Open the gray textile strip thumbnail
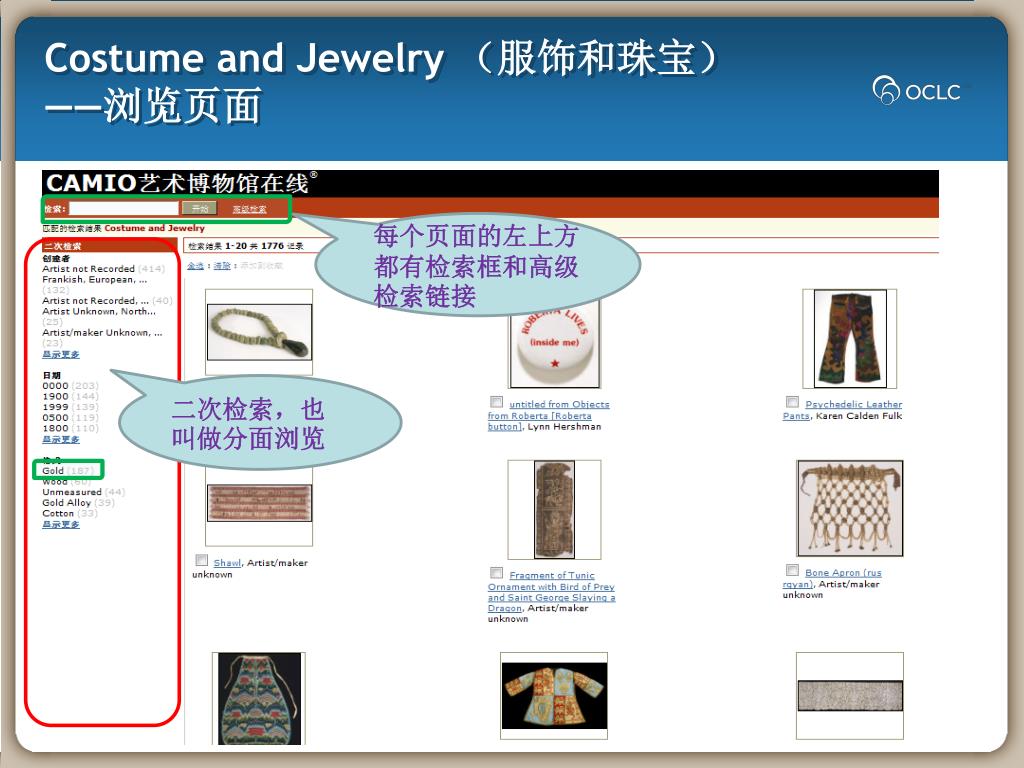The image size is (1024, 768). point(850,696)
